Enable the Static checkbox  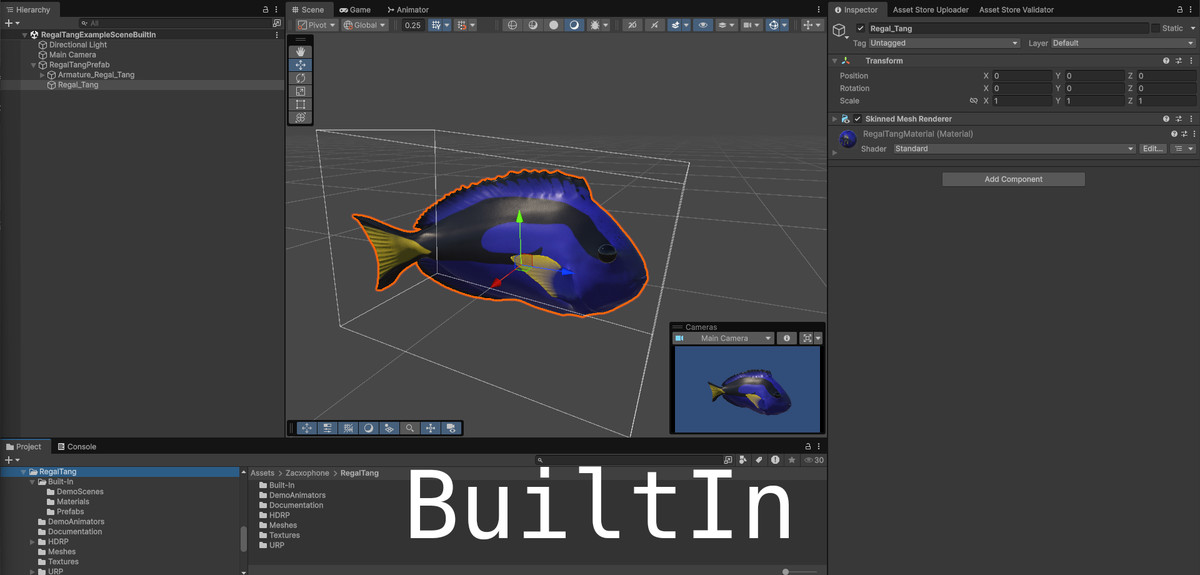pyautogui.click(x=1156, y=28)
